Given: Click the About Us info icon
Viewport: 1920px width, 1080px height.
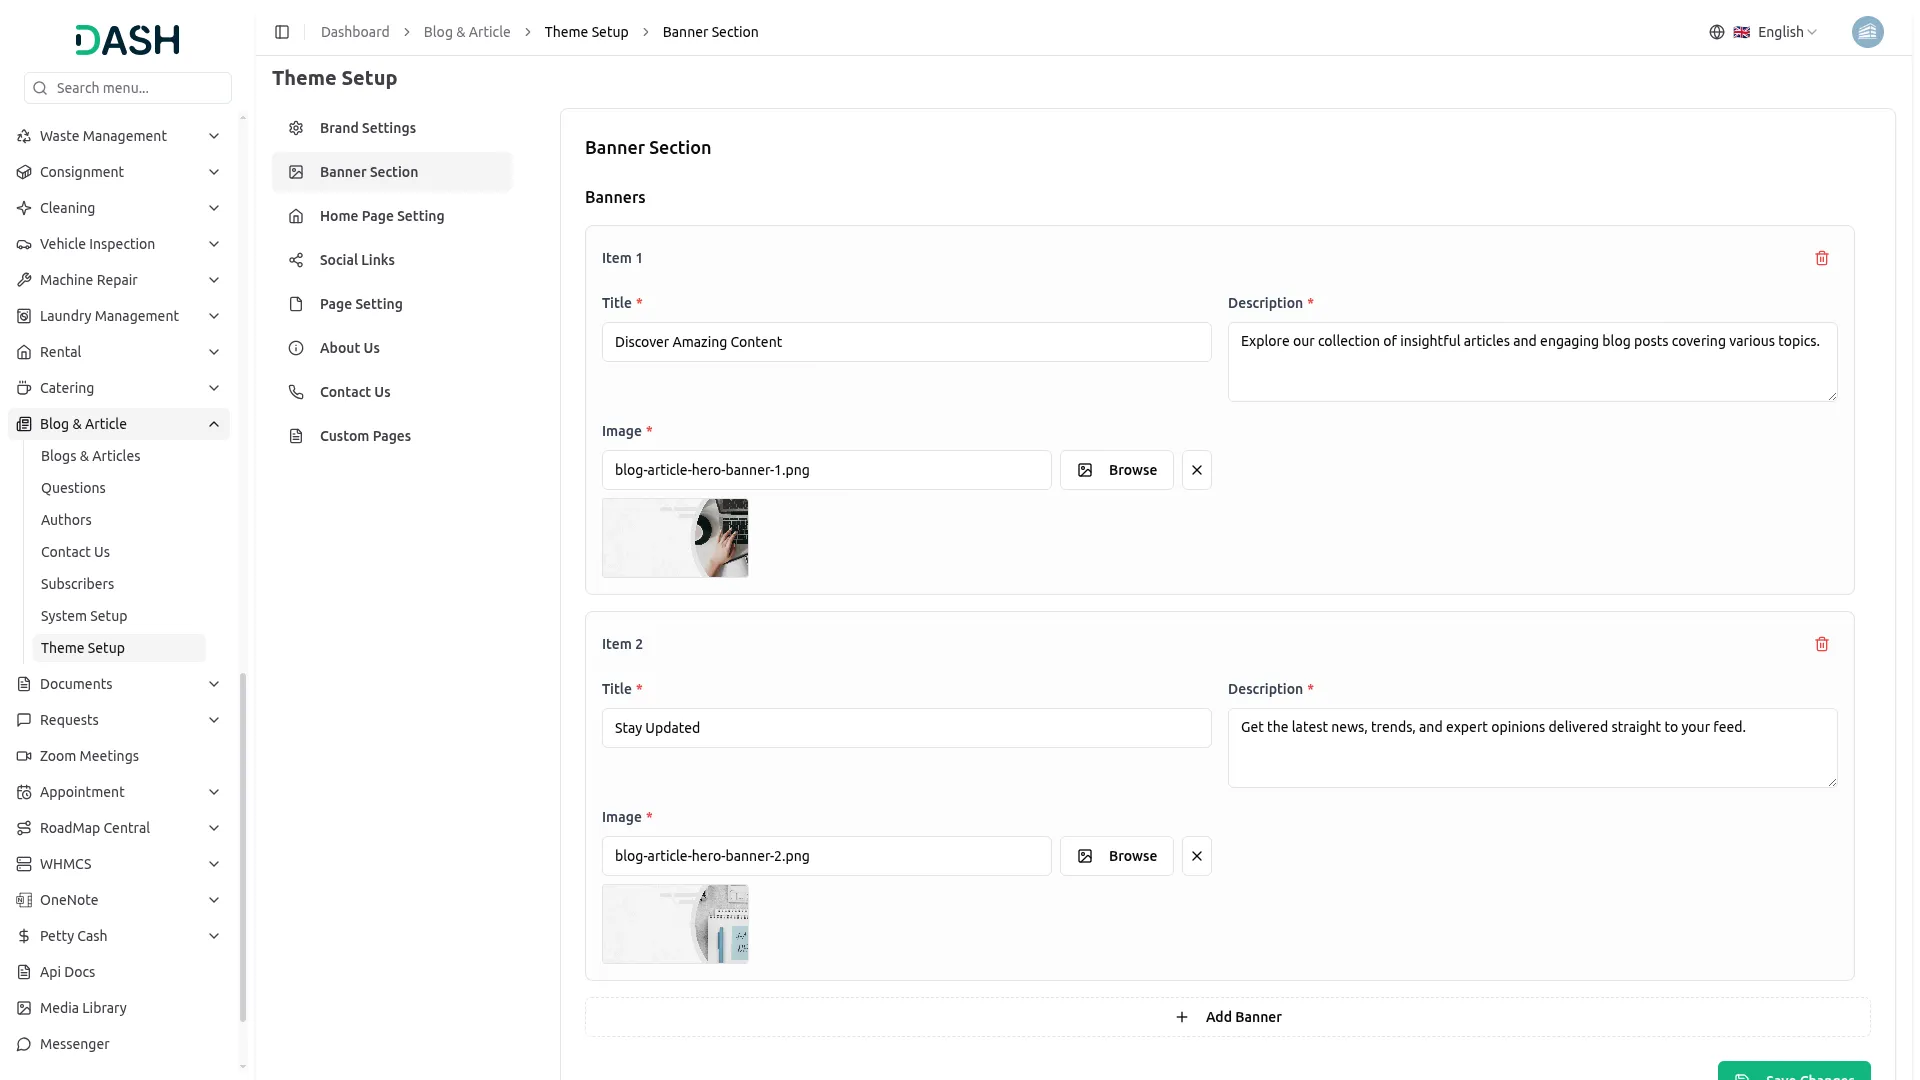Looking at the screenshot, I should [296, 348].
